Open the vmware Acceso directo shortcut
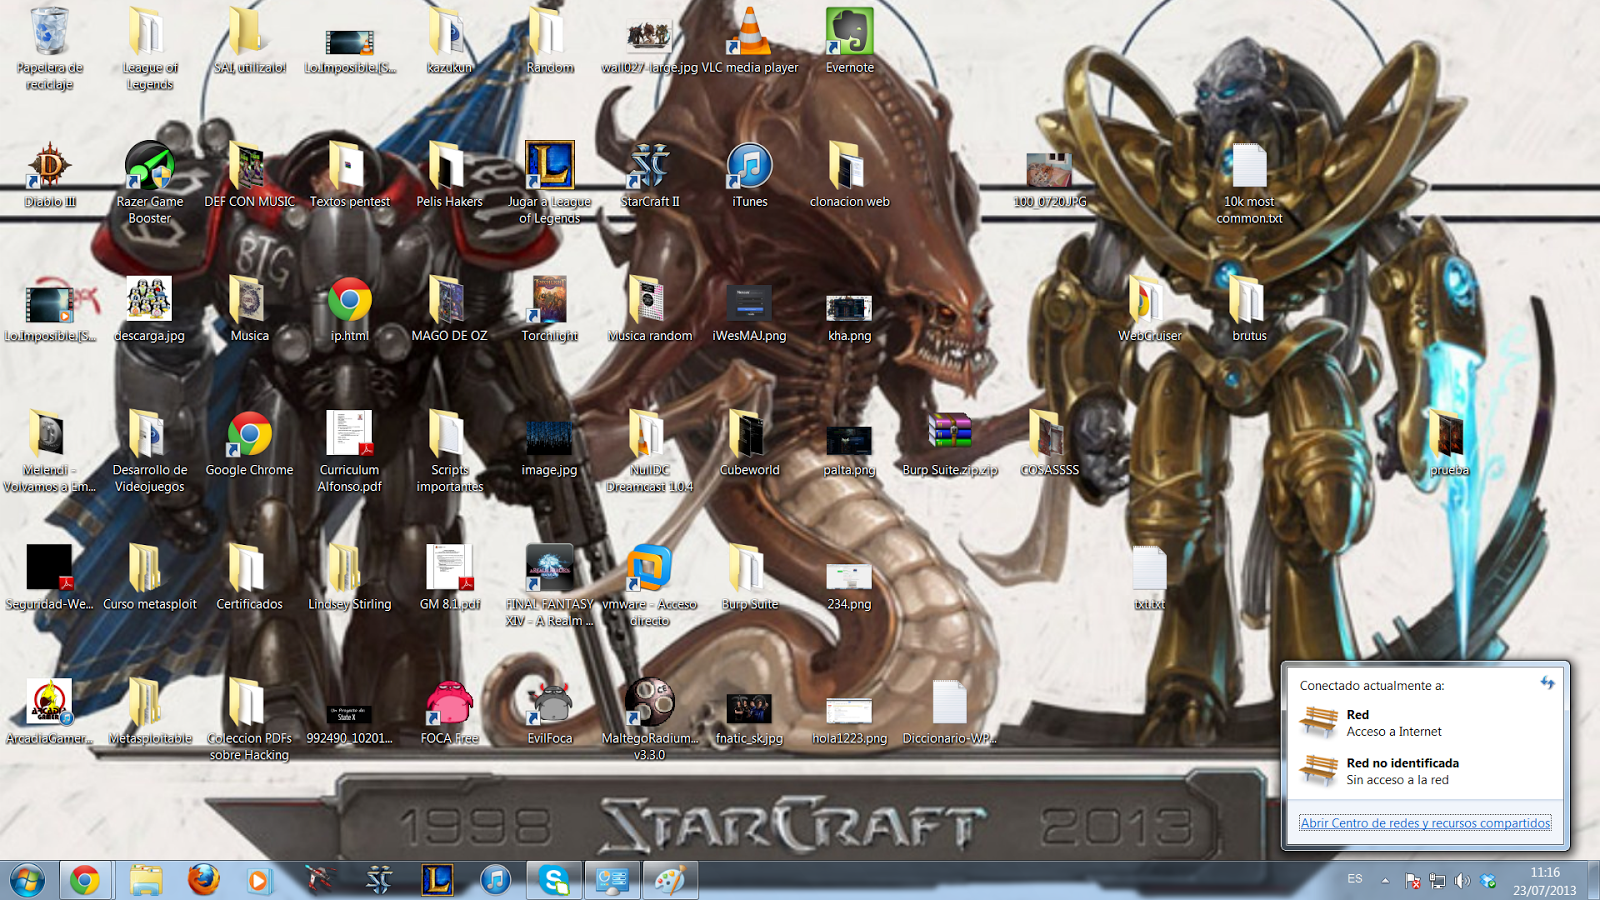This screenshot has height=900, width=1600. pos(650,585)
